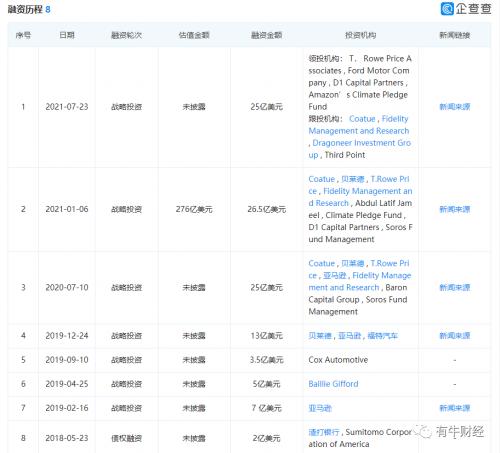Screen dimensions: 500x453
Task: Open Baillie Gifford investor link
Action: pos(333,384)
